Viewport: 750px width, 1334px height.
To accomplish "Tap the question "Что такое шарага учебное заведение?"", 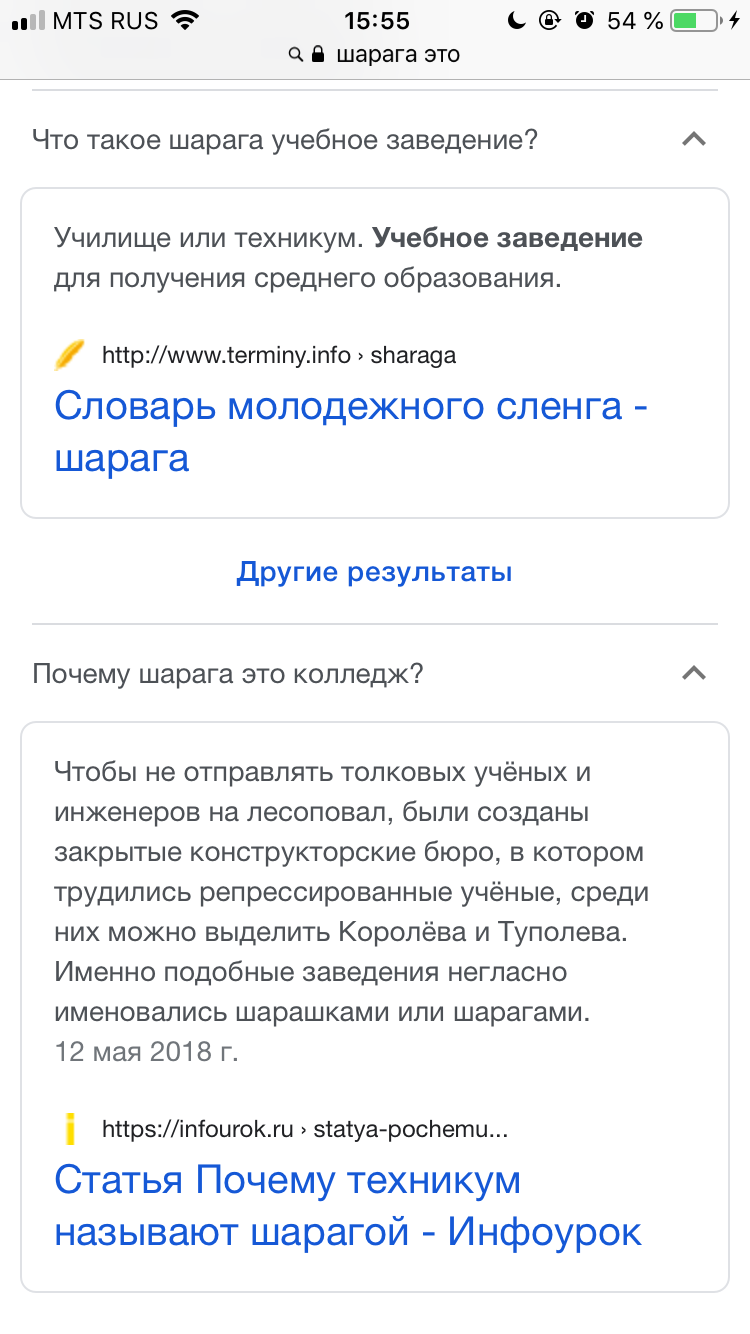I will [285, 140].
